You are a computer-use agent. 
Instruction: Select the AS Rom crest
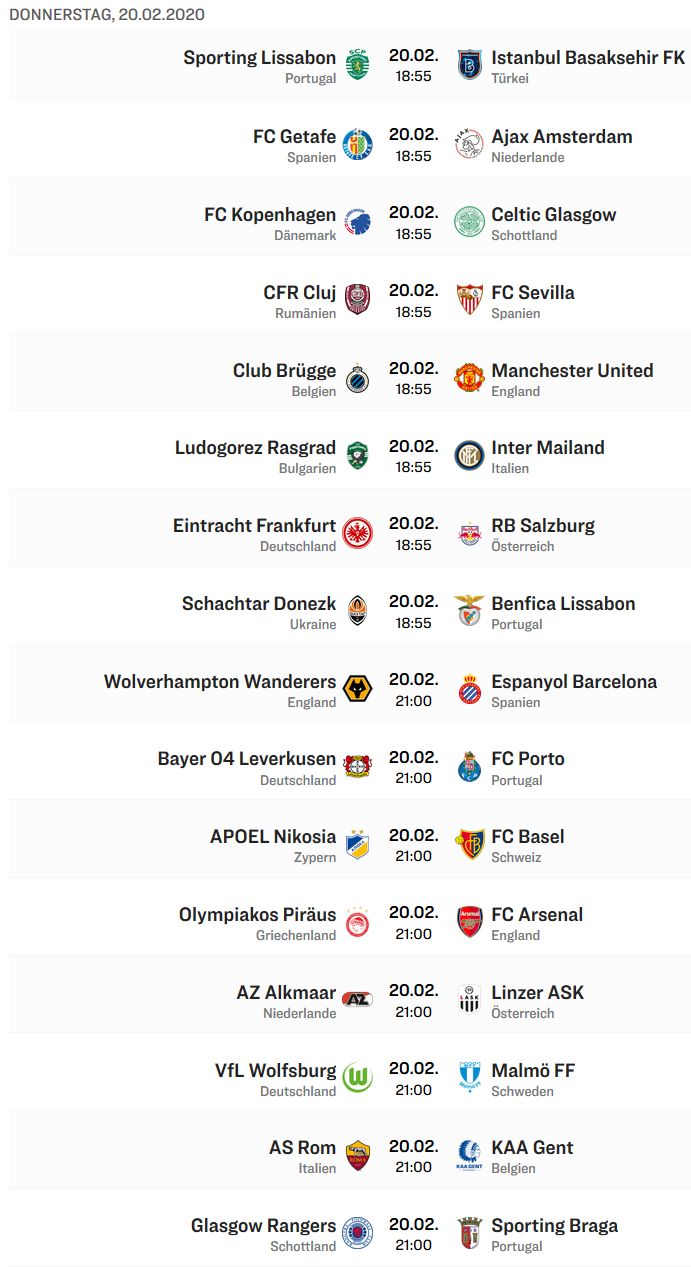tap(357, 1155)
